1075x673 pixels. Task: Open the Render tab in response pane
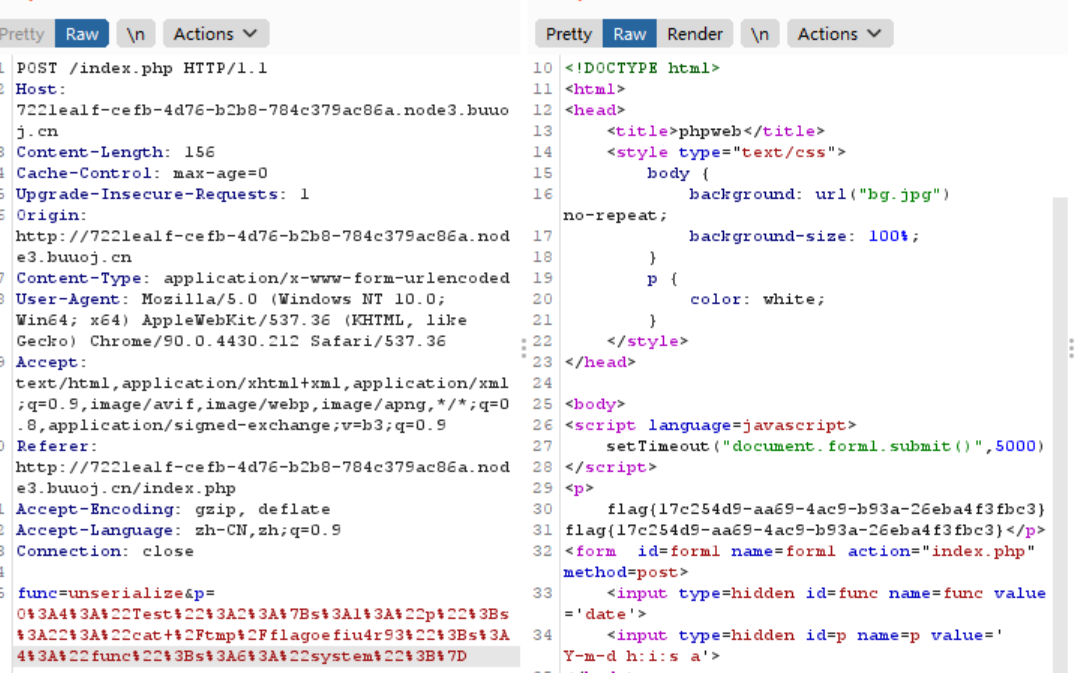(694, 34)
